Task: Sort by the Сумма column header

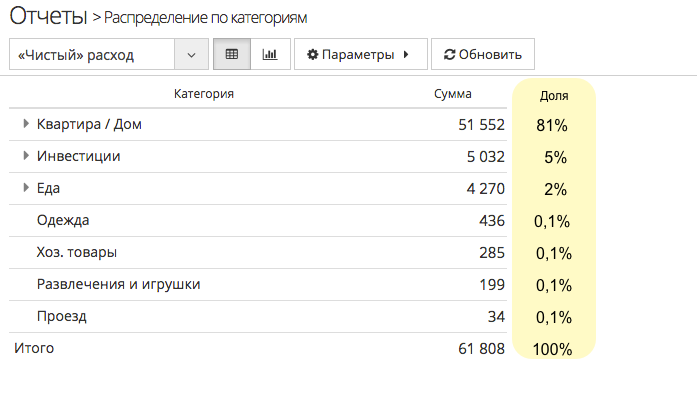Action: point(453,94)
